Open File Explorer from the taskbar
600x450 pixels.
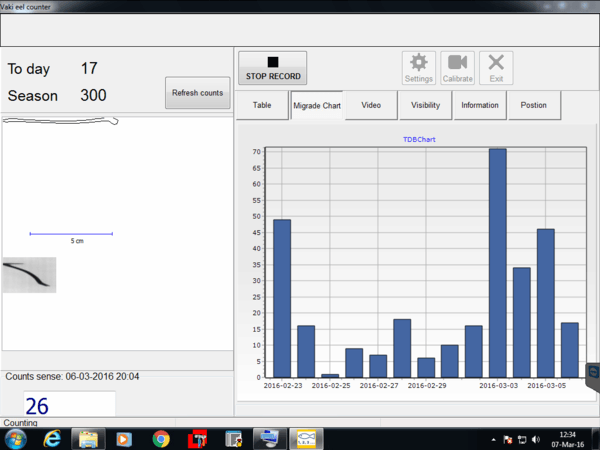coord(88,439)
